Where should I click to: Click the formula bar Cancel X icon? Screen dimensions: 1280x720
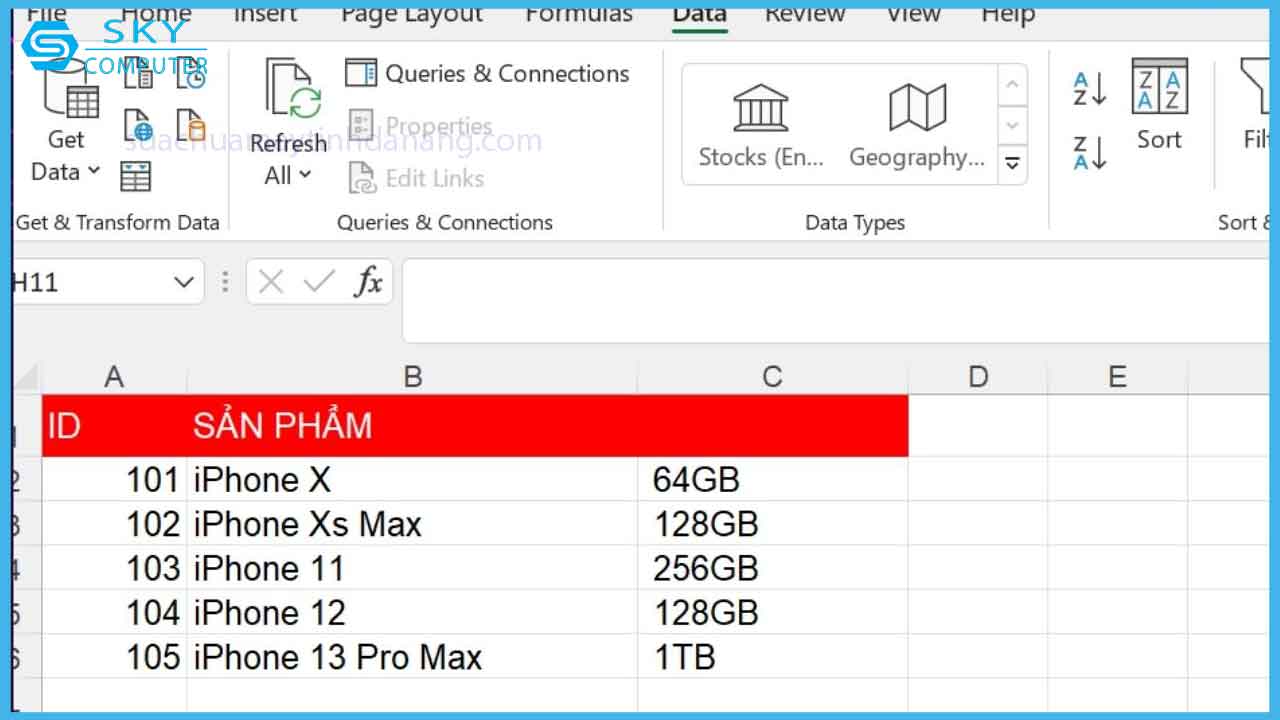tap(270, 282)
